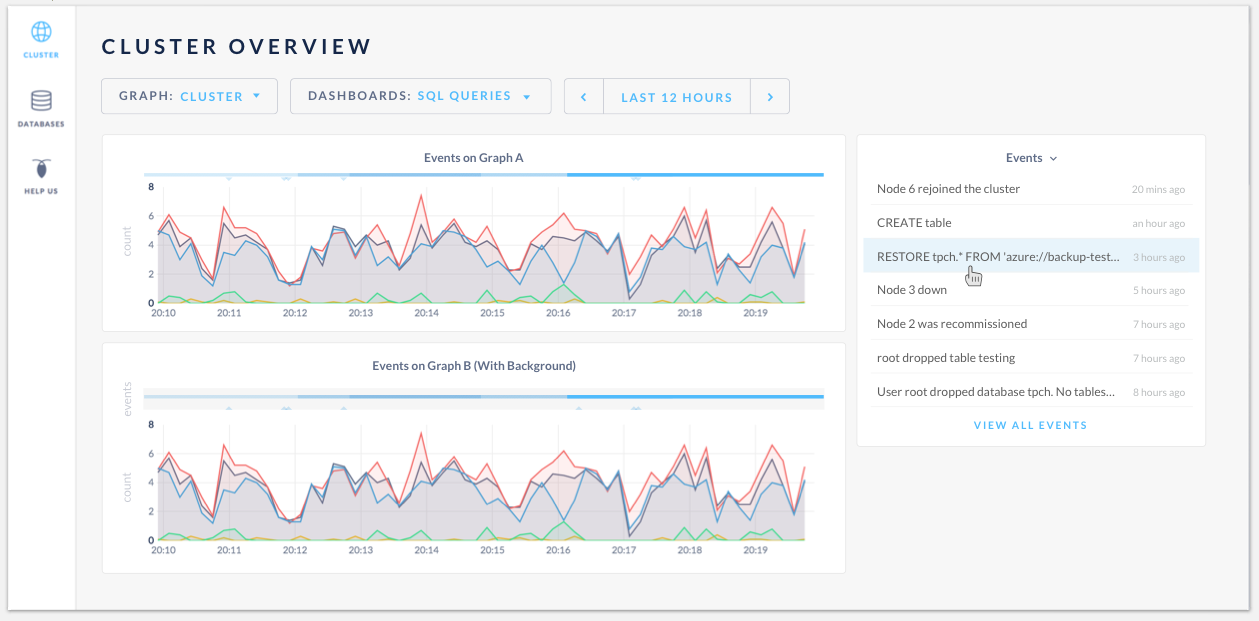Image resolution: width=1259 pixels, height=621 pixels.
Task: Advance time range with right chevron
Action: click(x=770, y=97)
